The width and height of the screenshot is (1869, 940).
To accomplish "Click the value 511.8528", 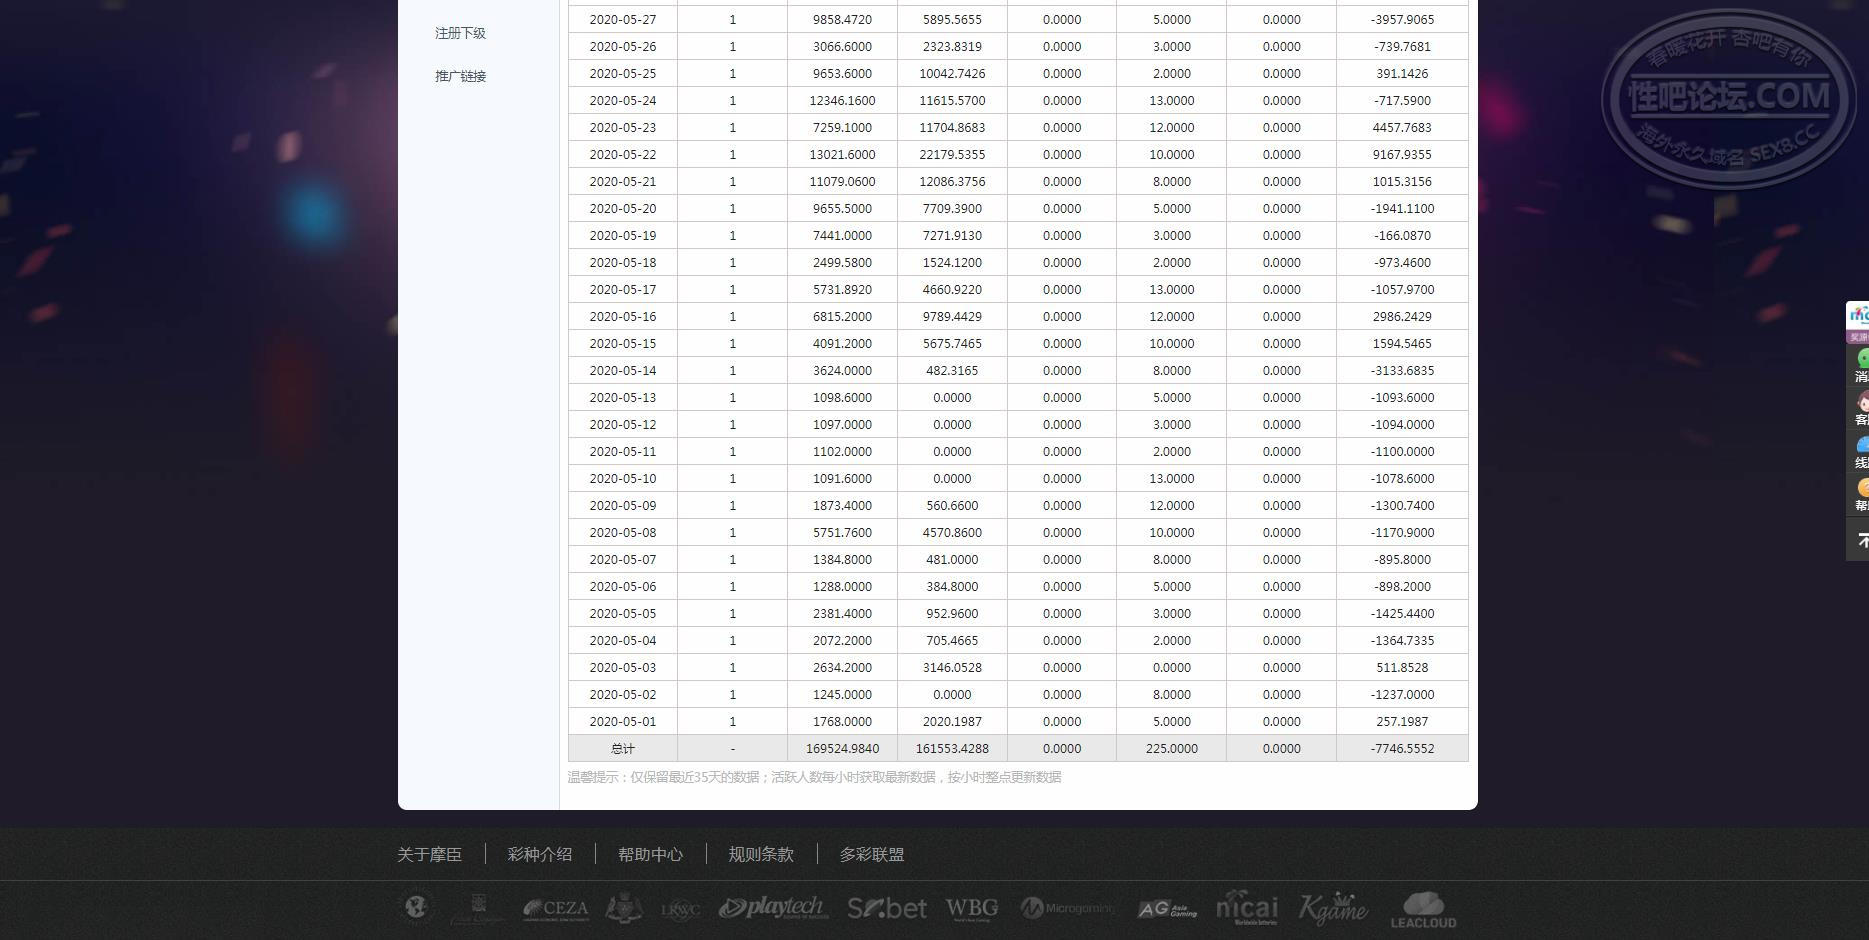I will pyautogui.click(x=1402, y=667).
